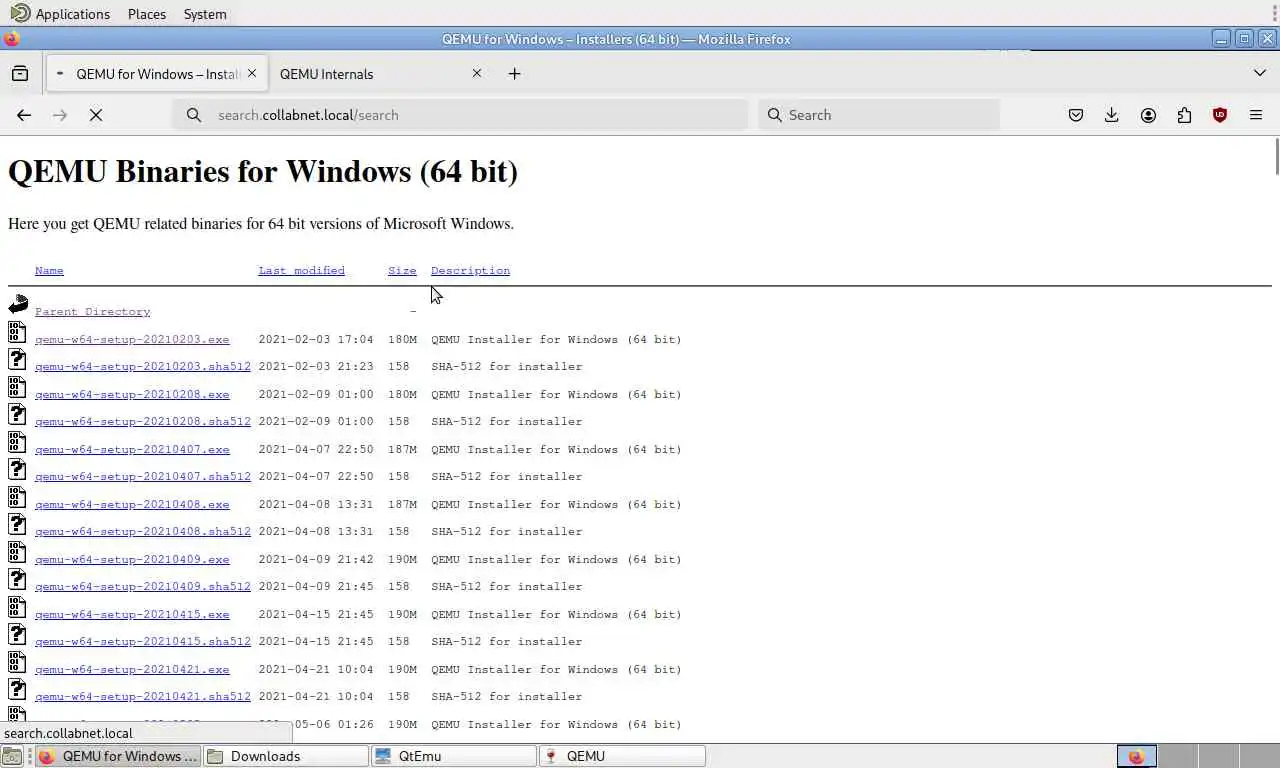
Task: Open the Save to Pocket icon
Action: coord(1076,115)
